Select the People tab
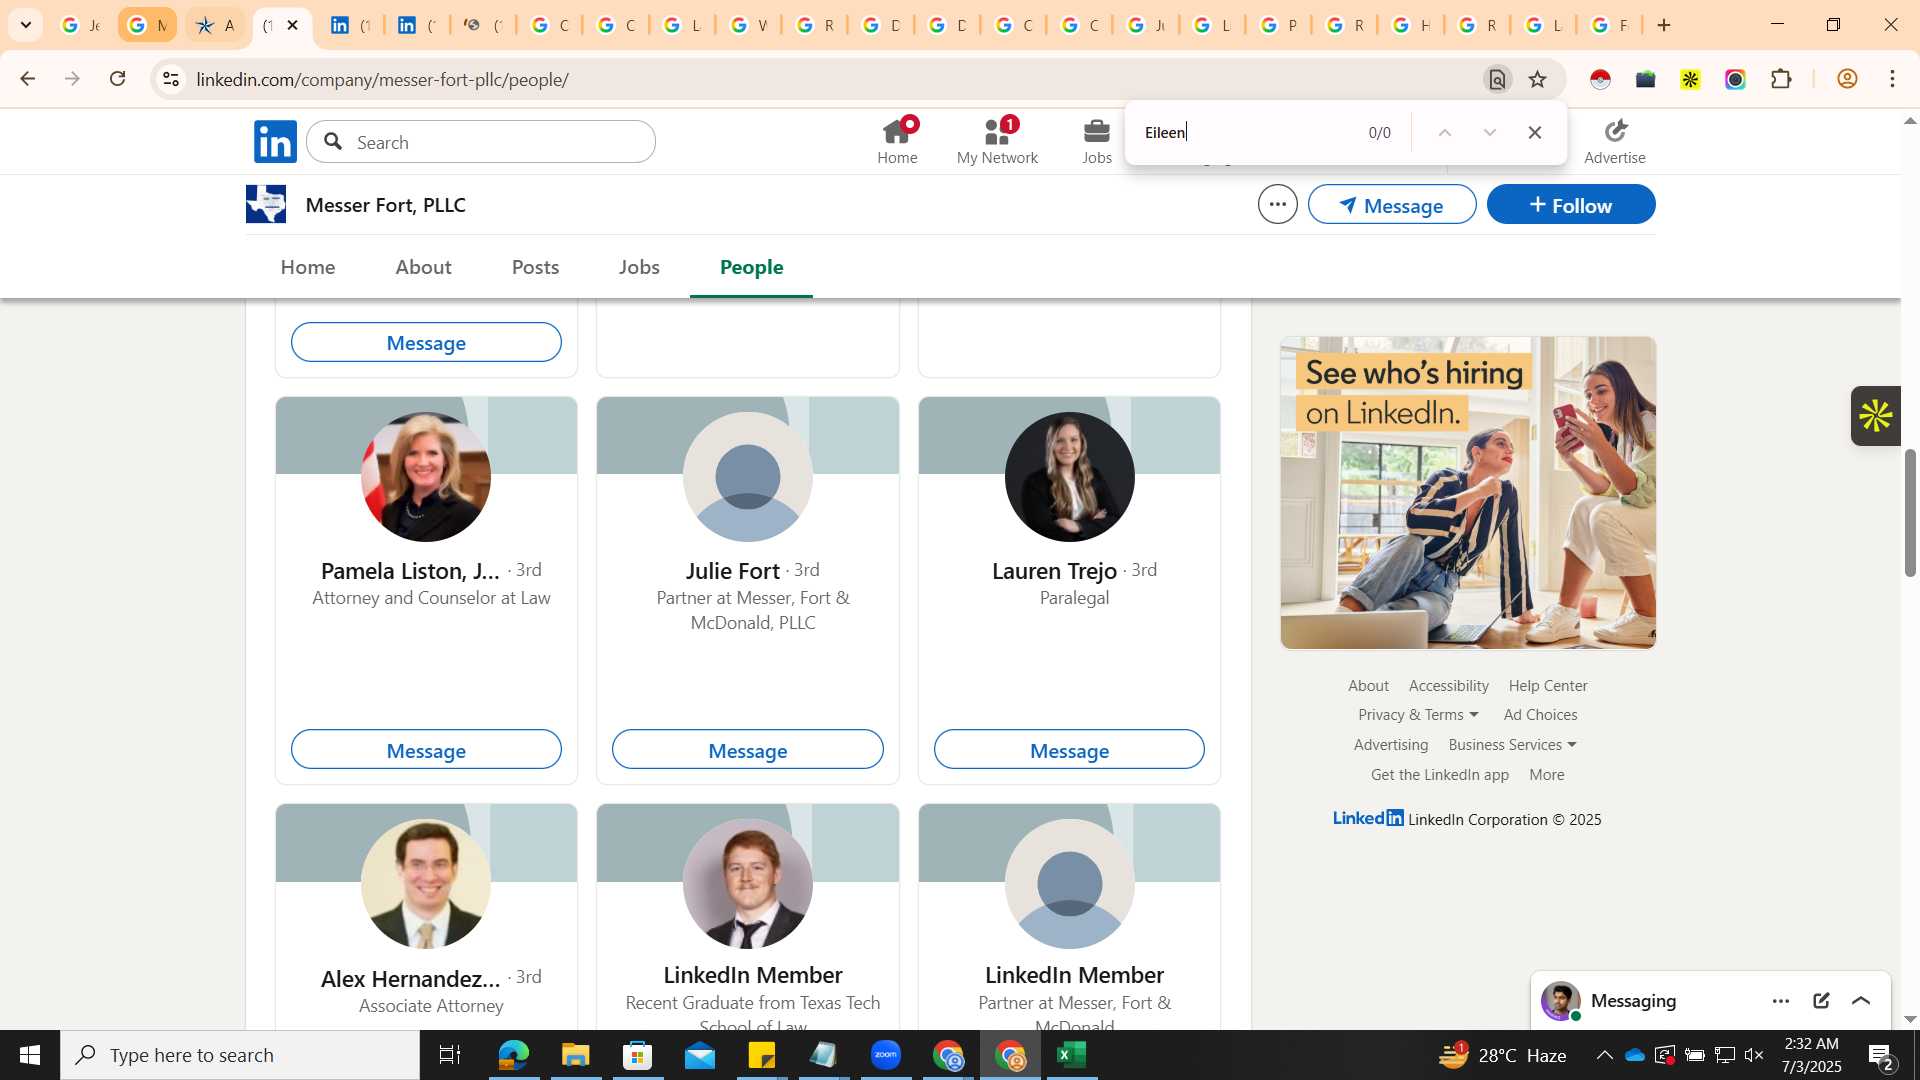1920x1080 pixels. [x=751, y=267]
